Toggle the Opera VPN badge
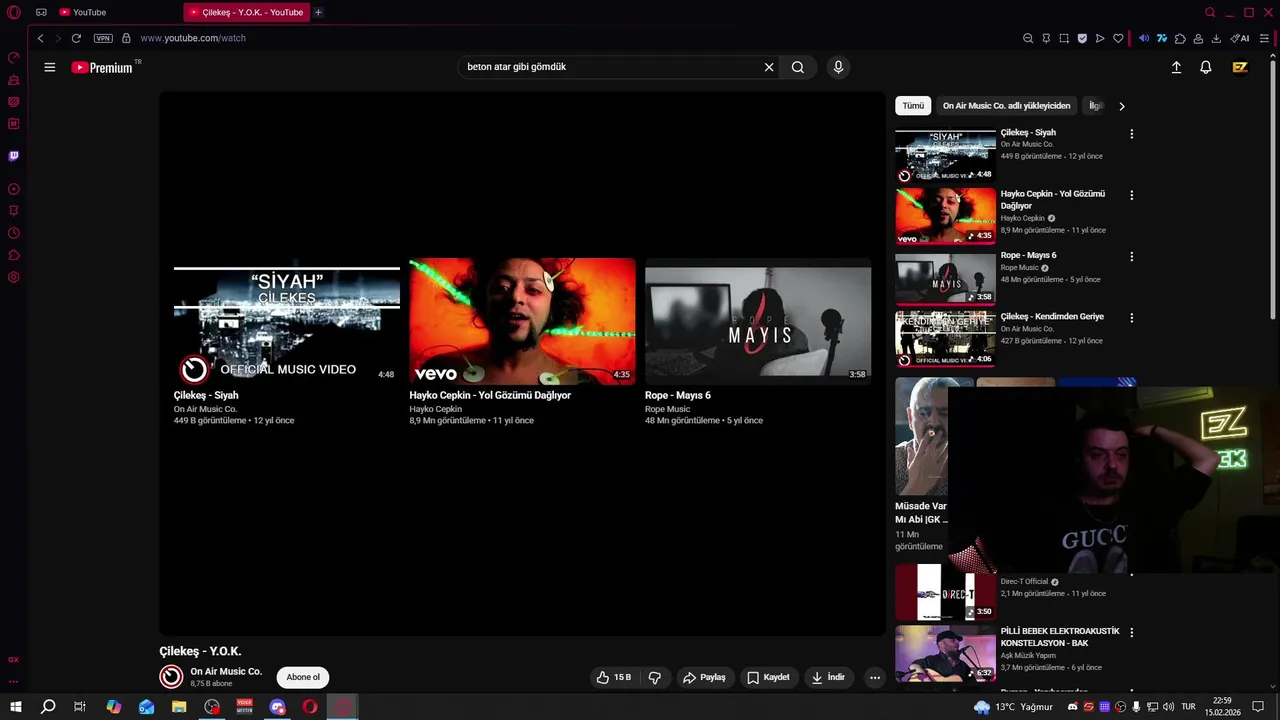Viewport: 1280px width, 720px height. tap(103, 38)
